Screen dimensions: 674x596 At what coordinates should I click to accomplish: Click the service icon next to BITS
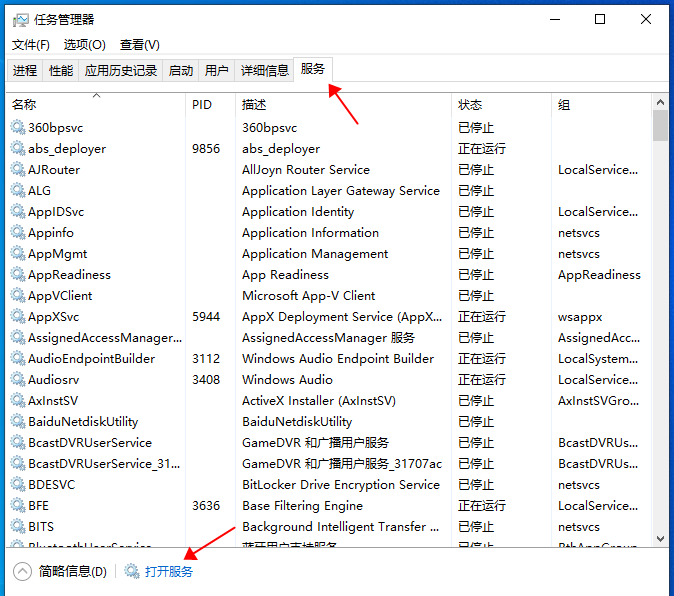coord(18,526)
